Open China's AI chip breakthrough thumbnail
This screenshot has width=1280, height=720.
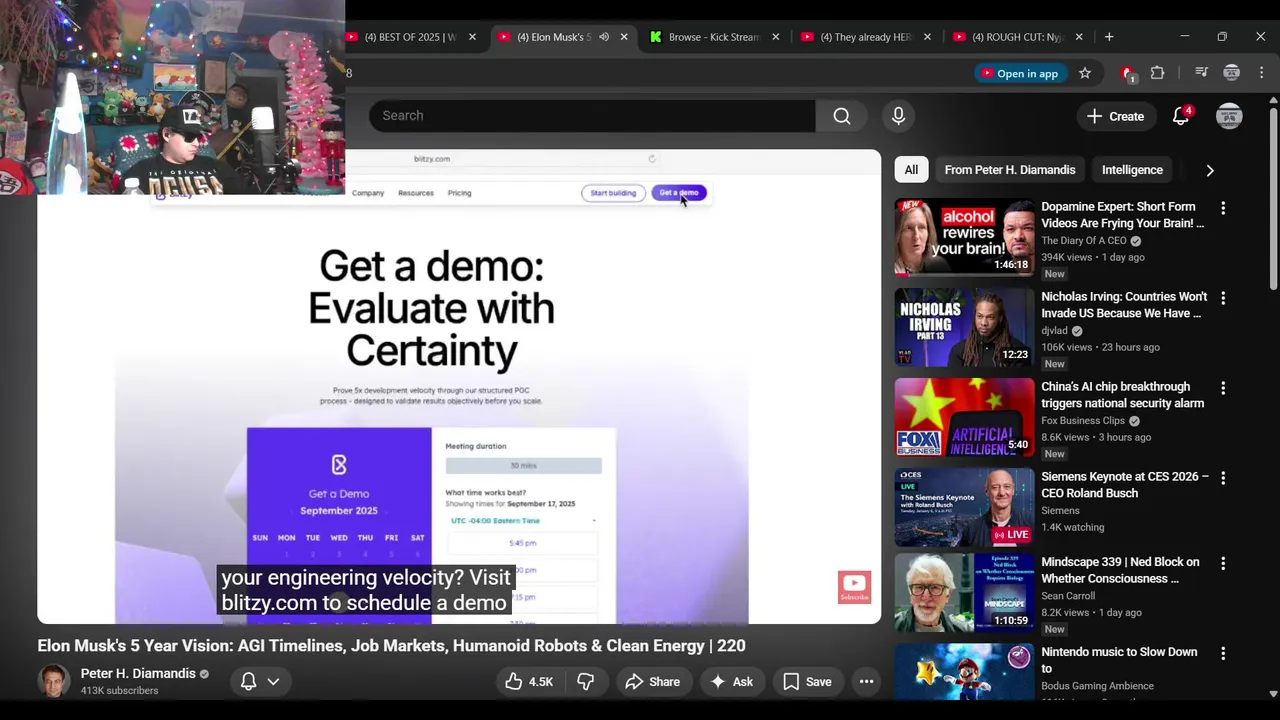click(x=965, y=417)
